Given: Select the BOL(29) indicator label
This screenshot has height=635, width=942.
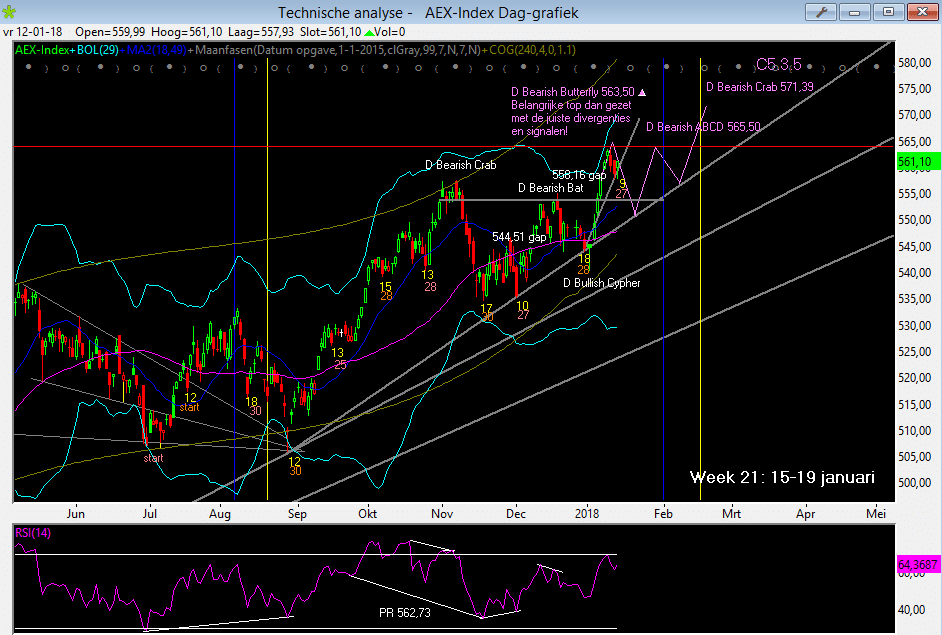Looking at the screenshot, I should click(98, 50).
